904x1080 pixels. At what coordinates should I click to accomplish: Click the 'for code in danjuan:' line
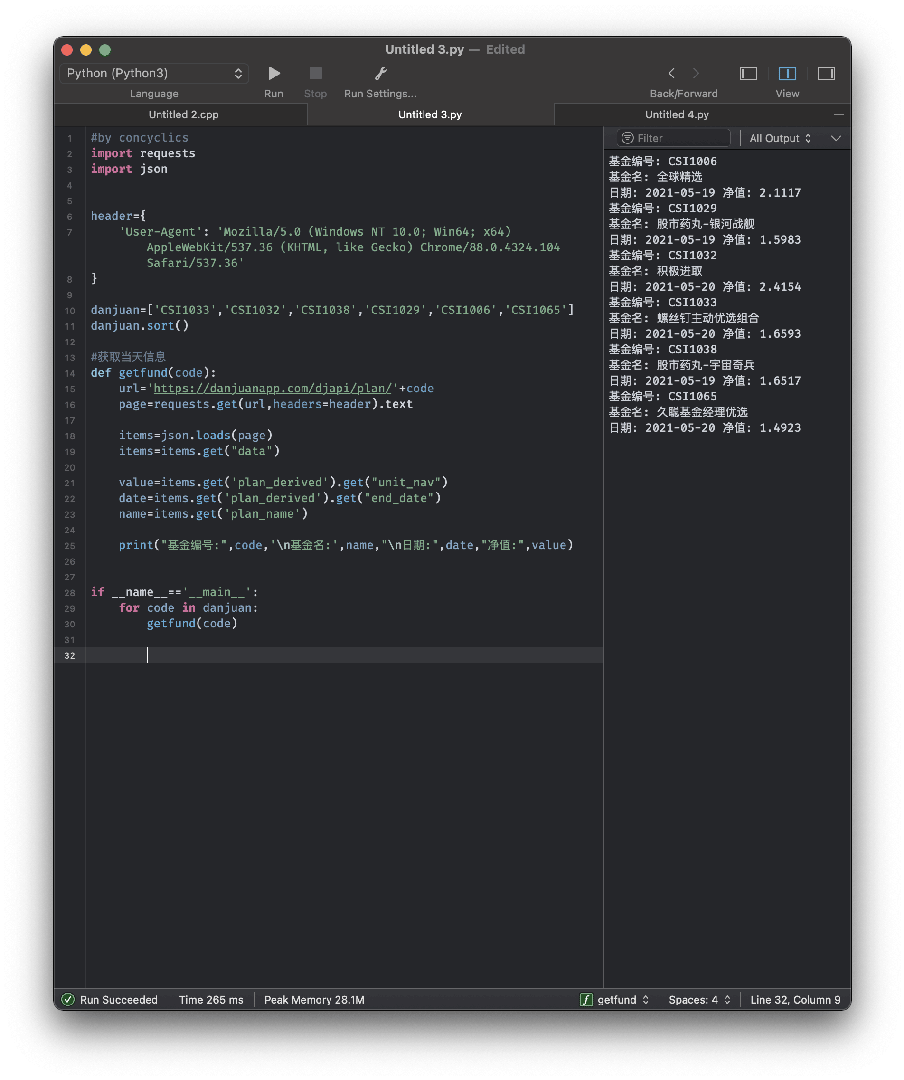point(188,608)
